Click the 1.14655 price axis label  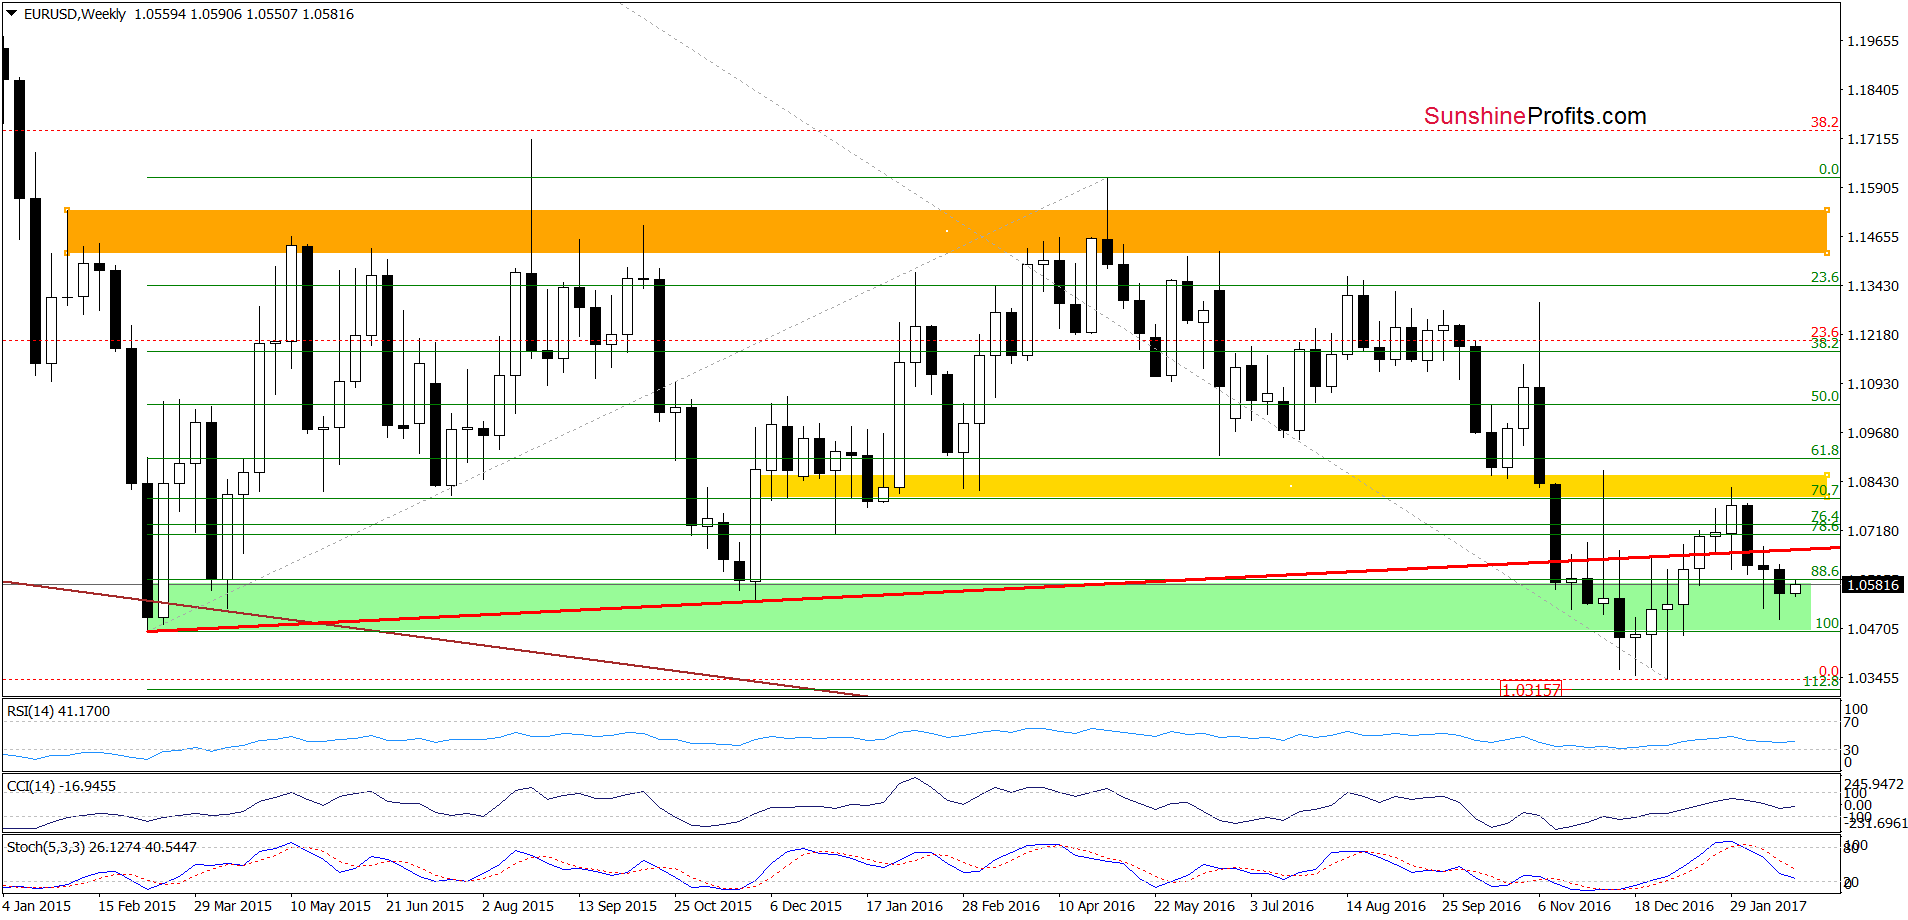coord(1872,237)
